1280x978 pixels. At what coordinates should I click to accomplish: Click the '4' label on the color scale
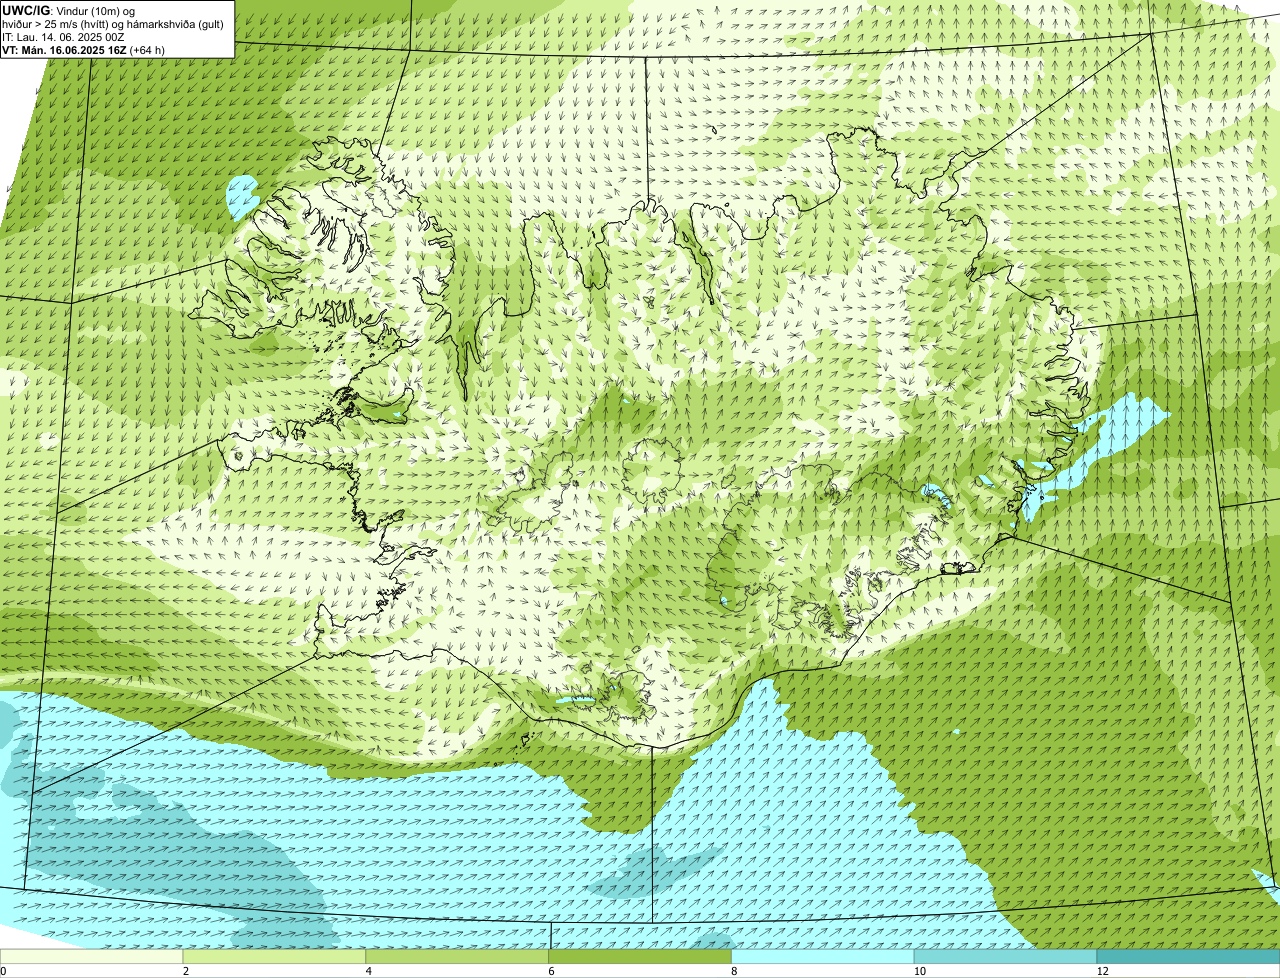tap(369, 971)
